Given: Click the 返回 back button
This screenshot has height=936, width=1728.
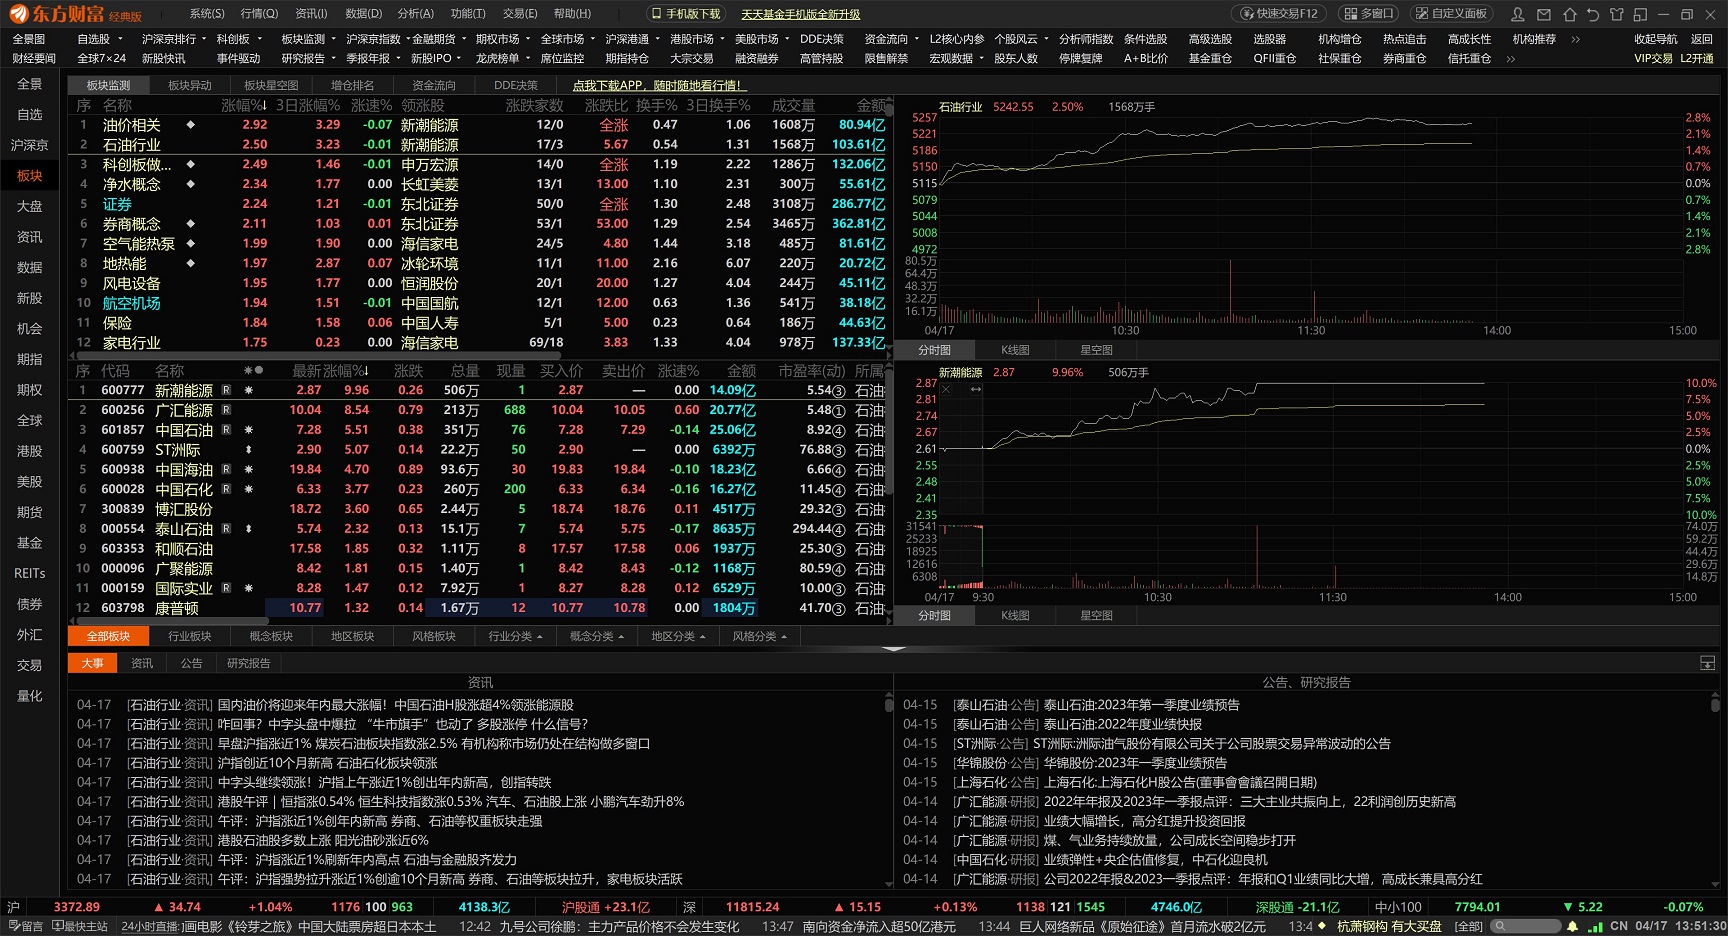Looking at the screenshot, I should pos(1701,40).
